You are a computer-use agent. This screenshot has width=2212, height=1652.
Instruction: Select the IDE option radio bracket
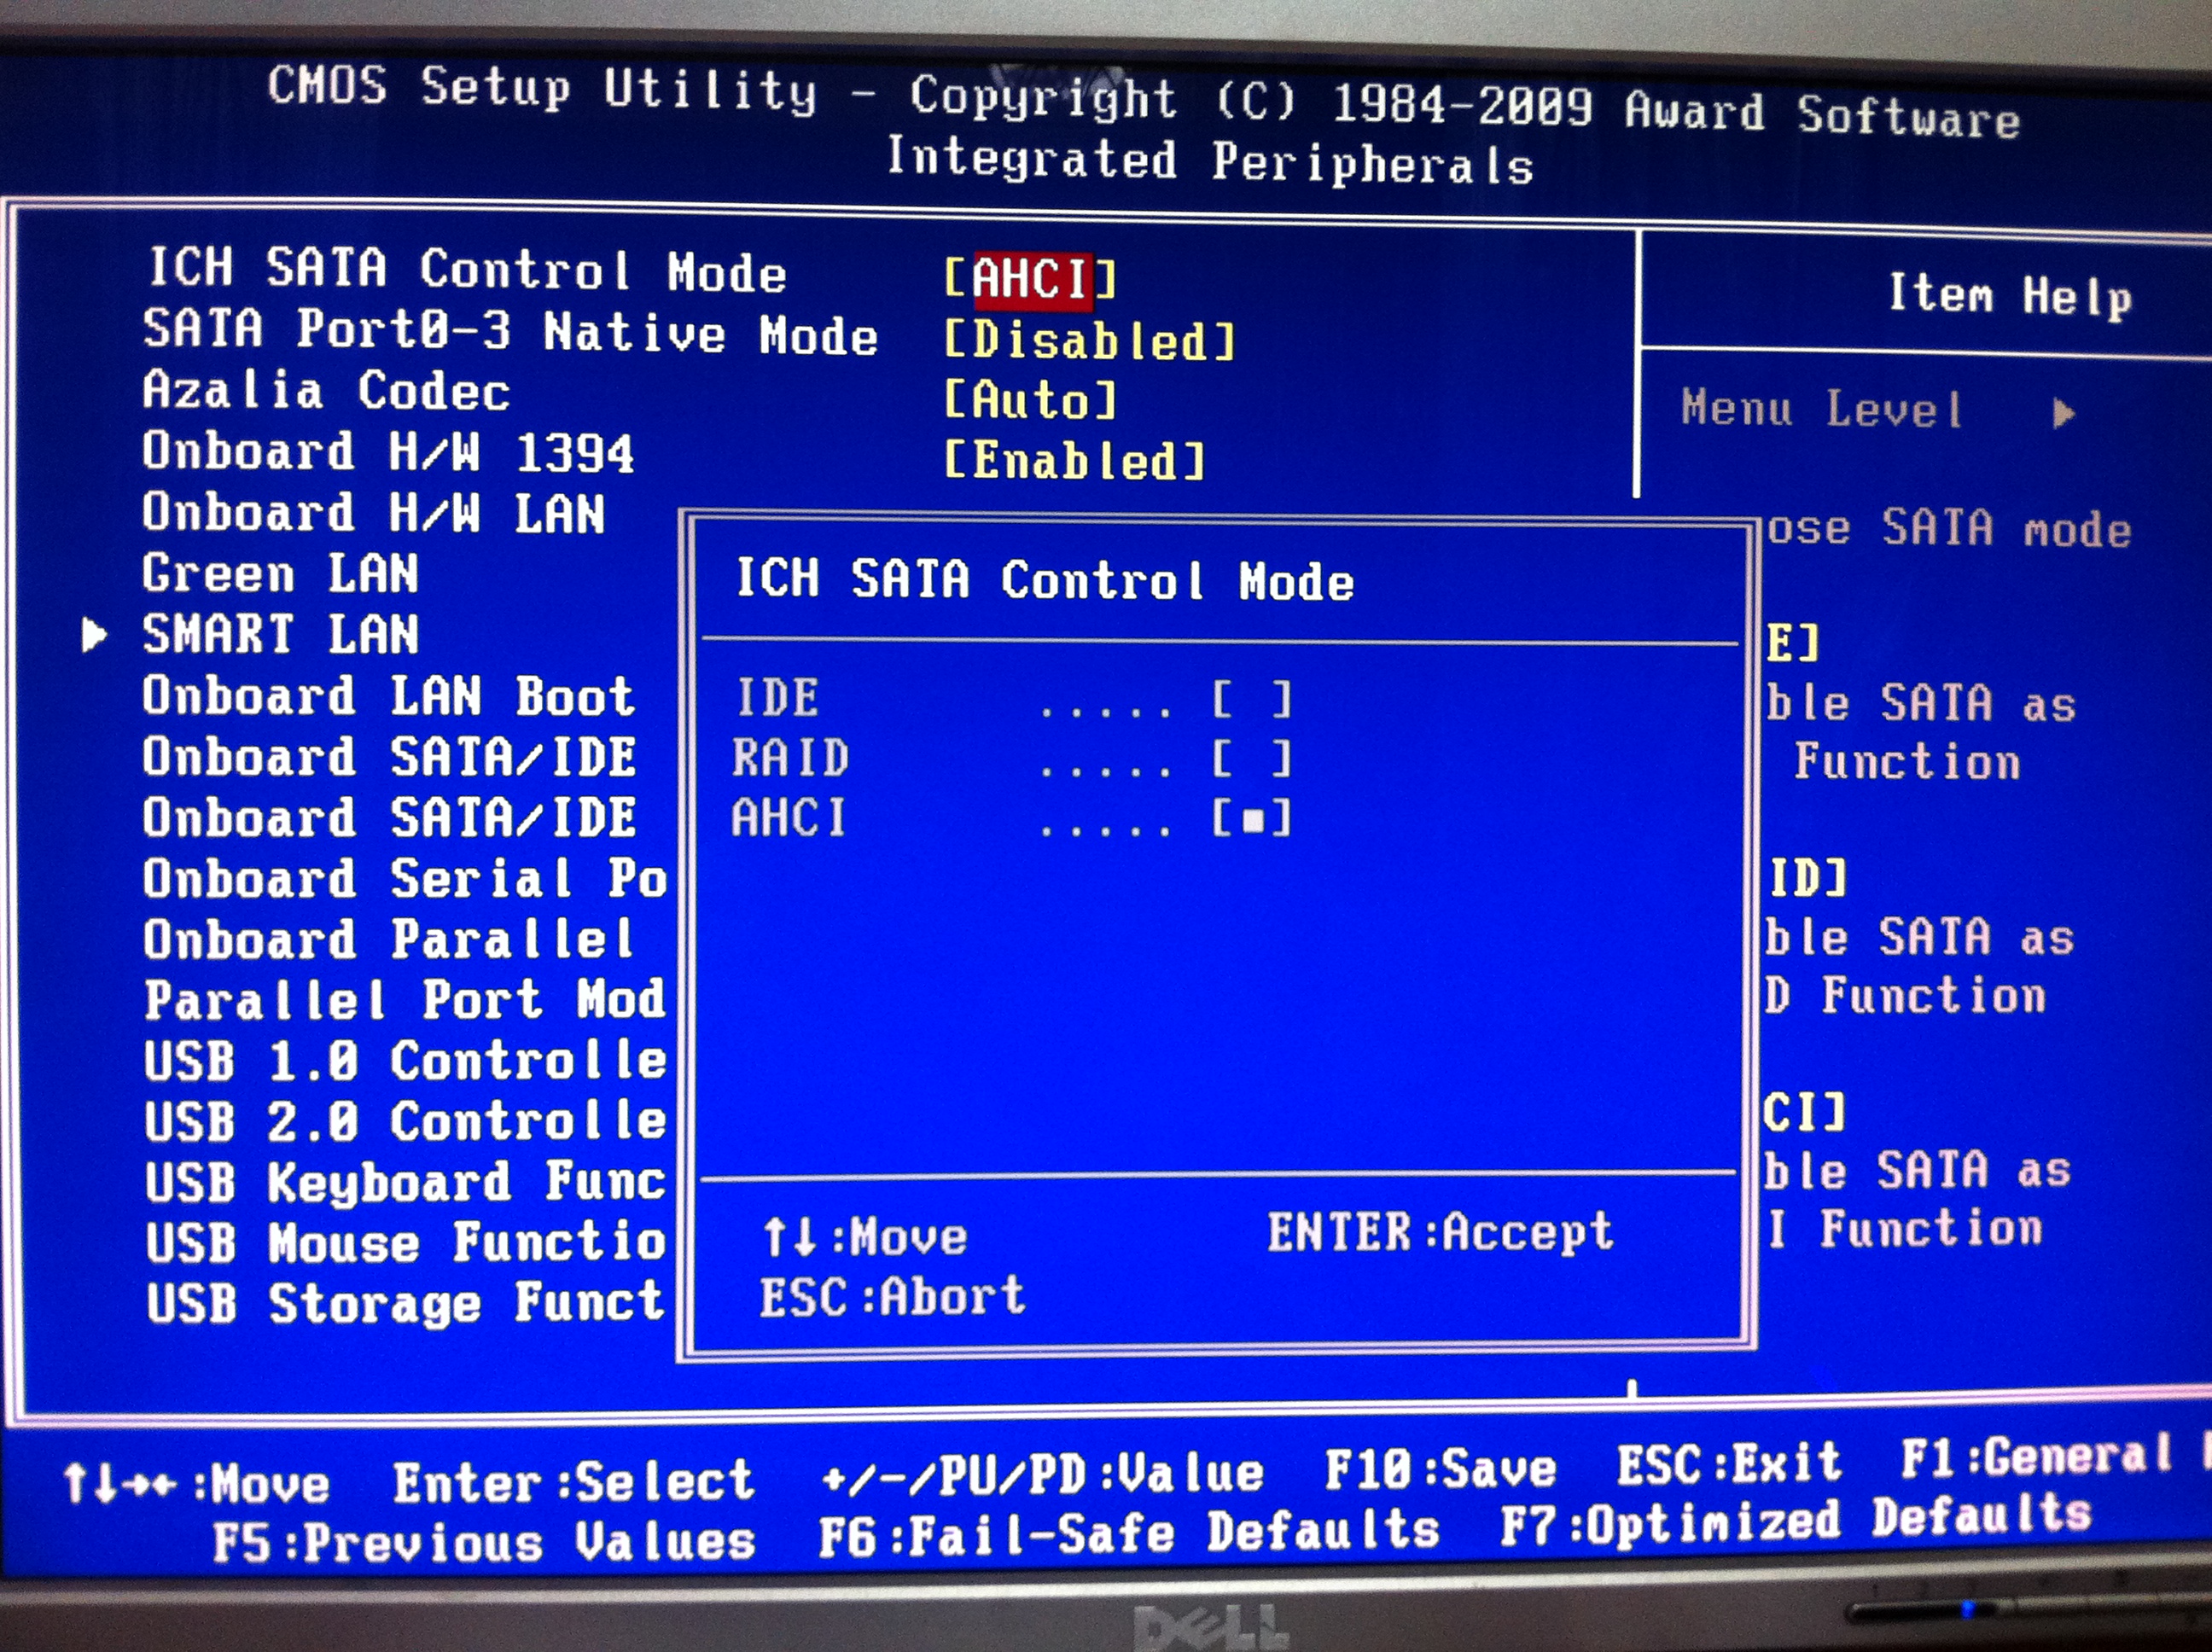(x=1251, y=699)
